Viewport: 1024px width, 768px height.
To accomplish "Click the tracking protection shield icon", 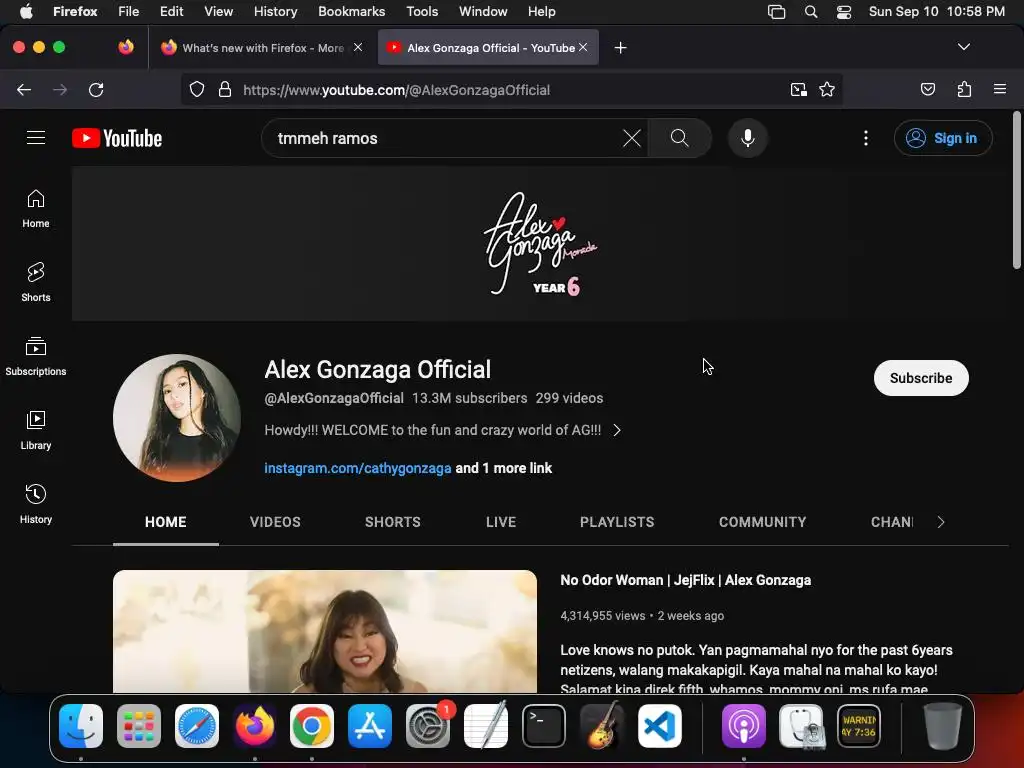I will pyautogui.click(x=197, y=90).
